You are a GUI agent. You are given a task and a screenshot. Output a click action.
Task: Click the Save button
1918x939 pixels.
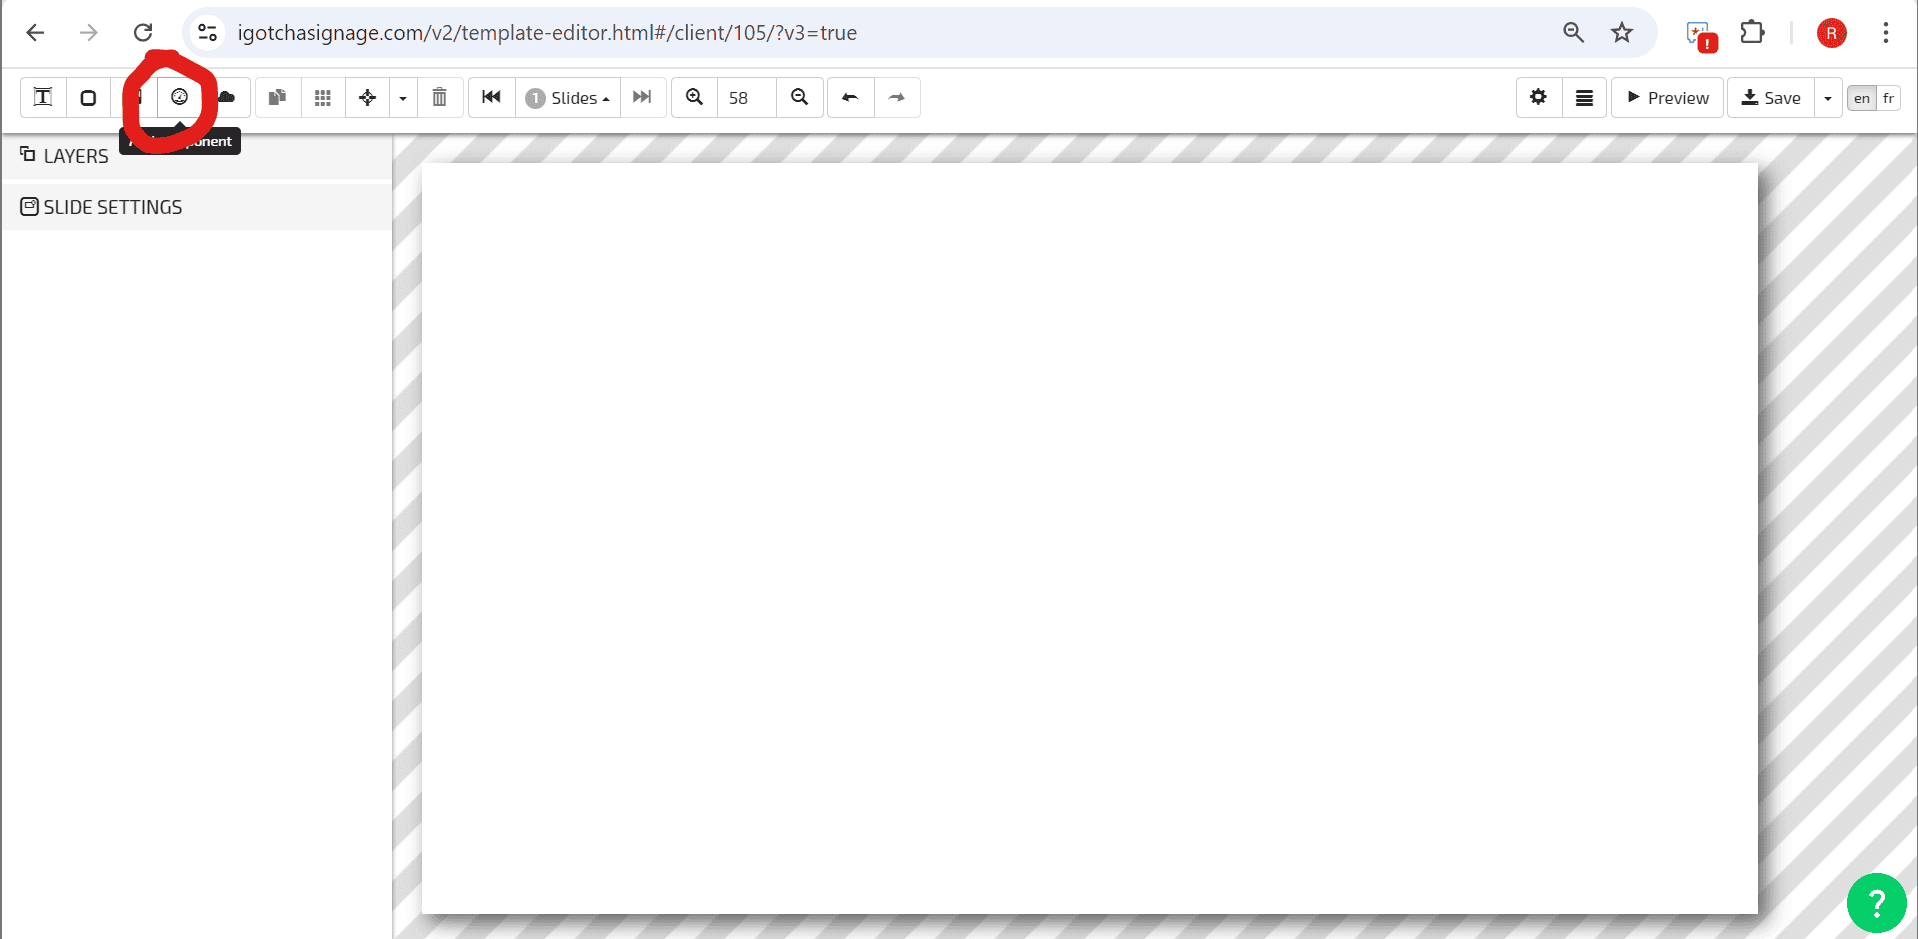[1771, 98]
